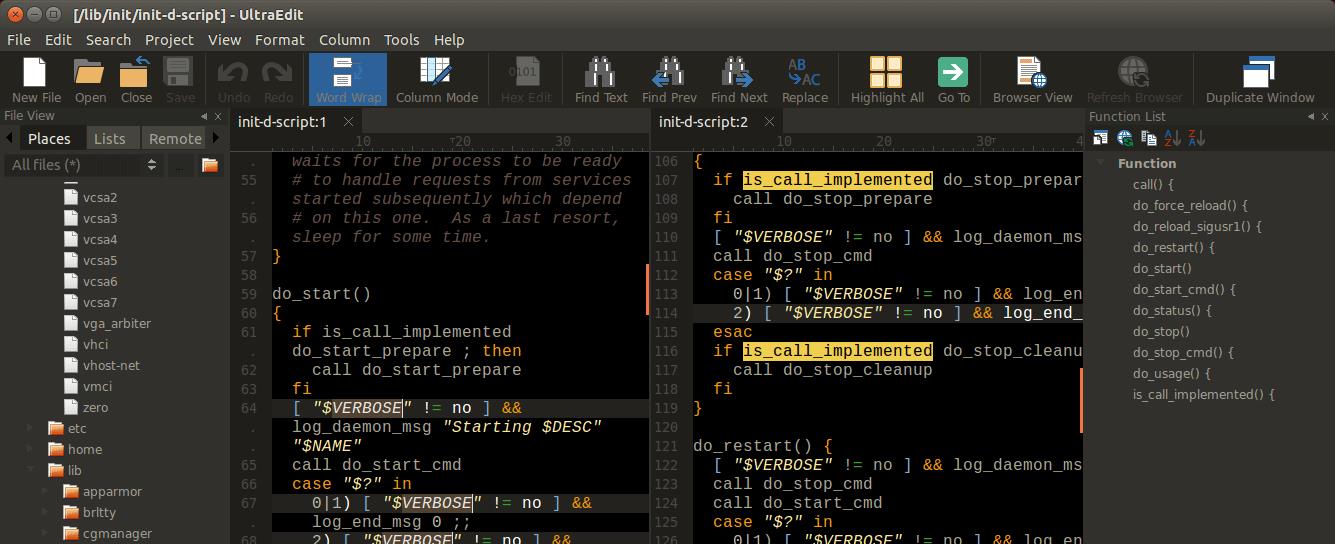The image size is (1335, 544).
Task: Show earlier File View tabs with the left arrow
Action: (x=10, y=138)
